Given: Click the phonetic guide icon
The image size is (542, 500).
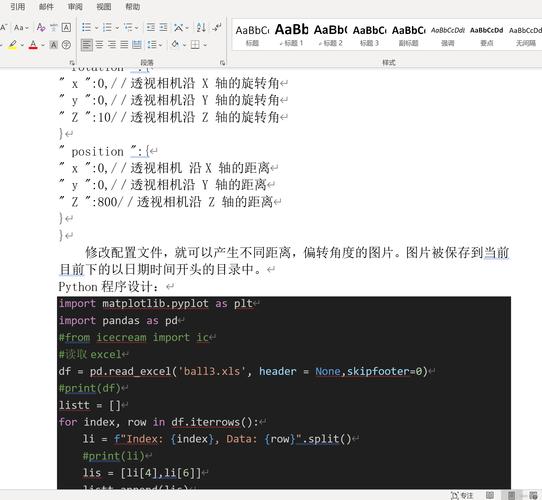Looking at the screenshot, I should pyautogui.click(x=54, y=27).
